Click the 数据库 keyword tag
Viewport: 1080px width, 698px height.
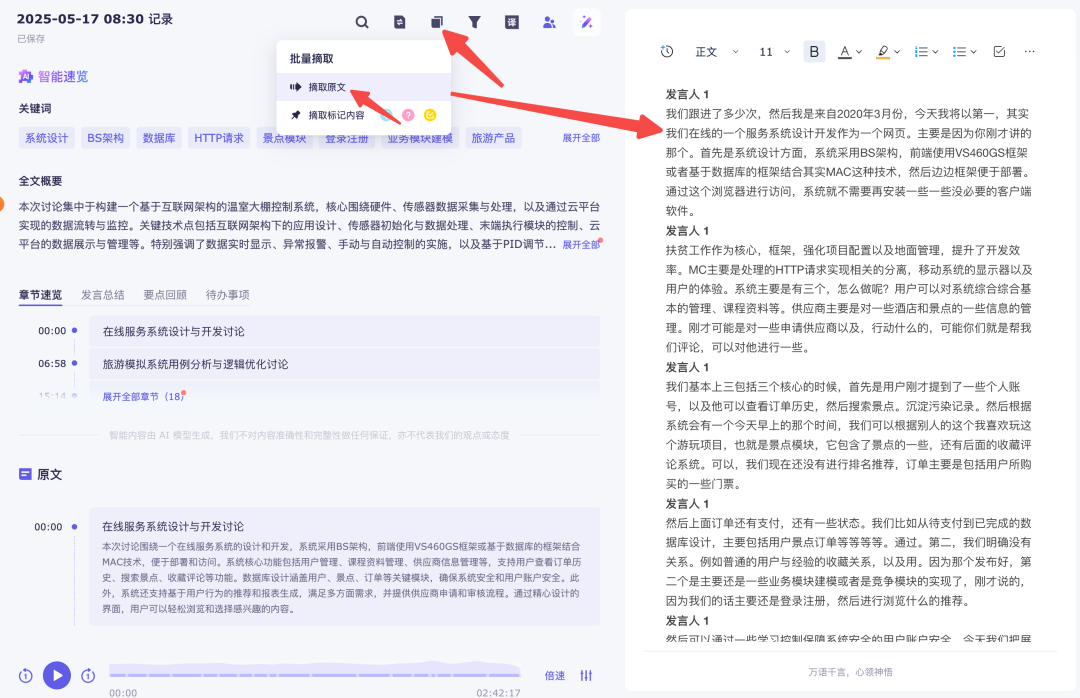(x=159, y=138)
